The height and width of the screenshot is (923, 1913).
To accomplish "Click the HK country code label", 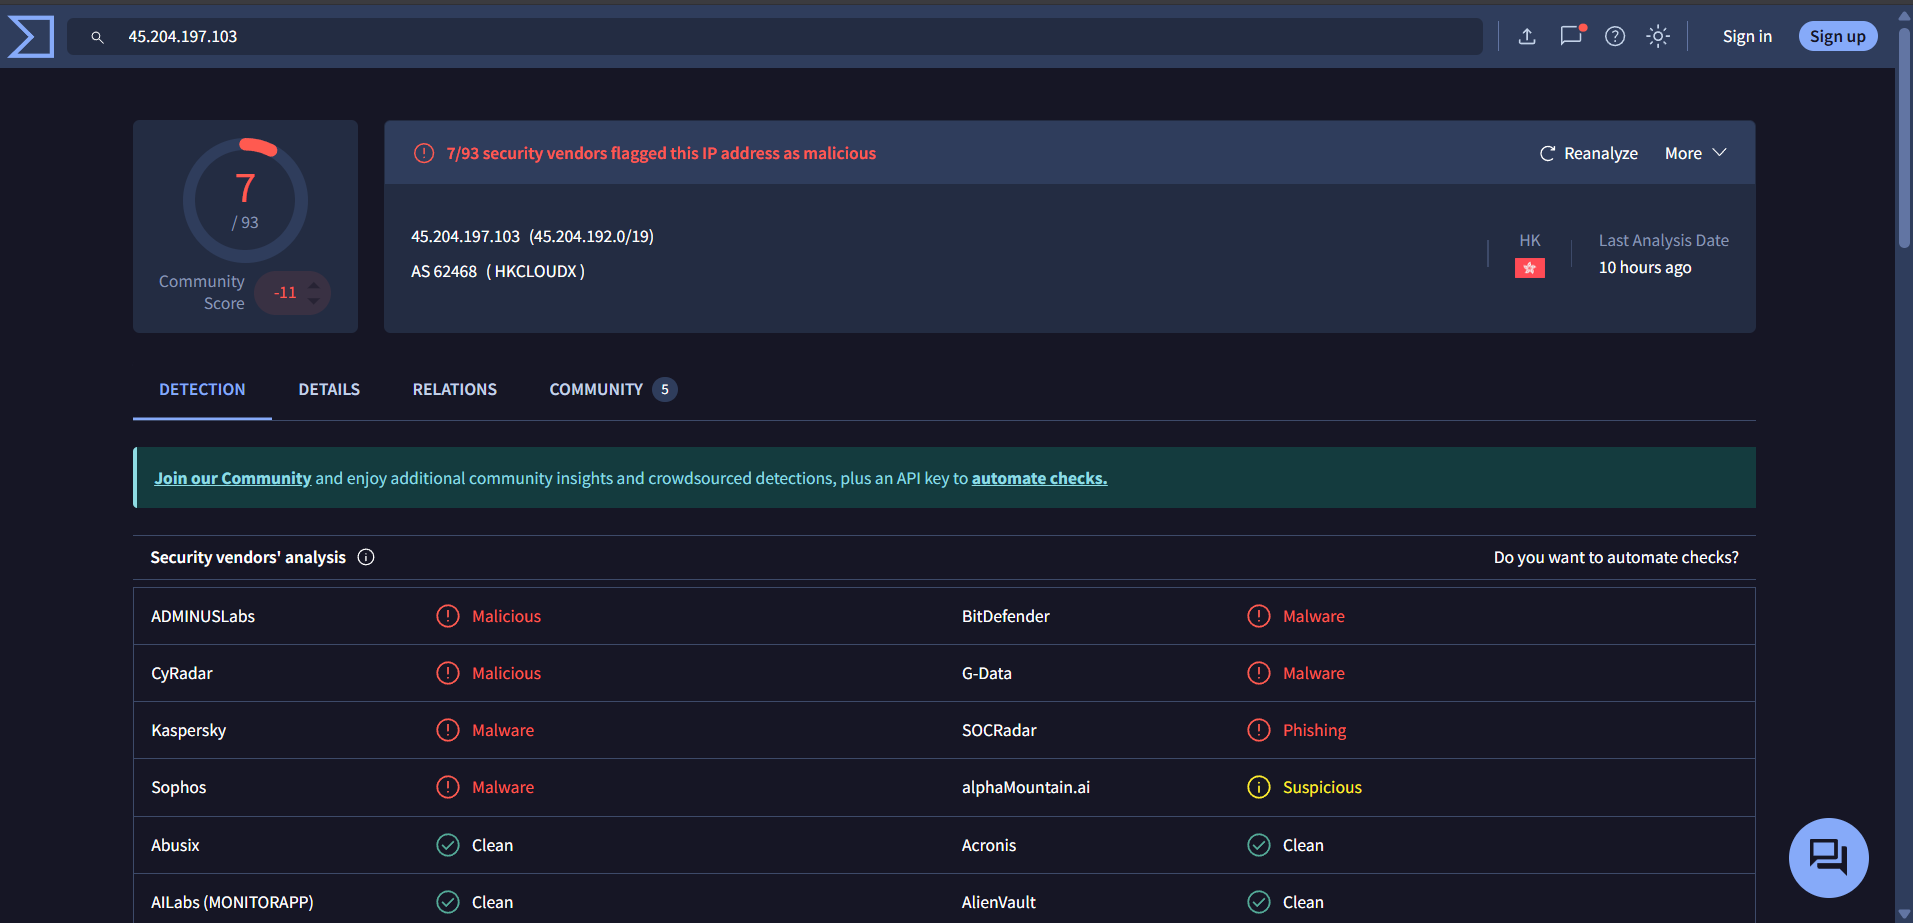I will (1530, 240).
